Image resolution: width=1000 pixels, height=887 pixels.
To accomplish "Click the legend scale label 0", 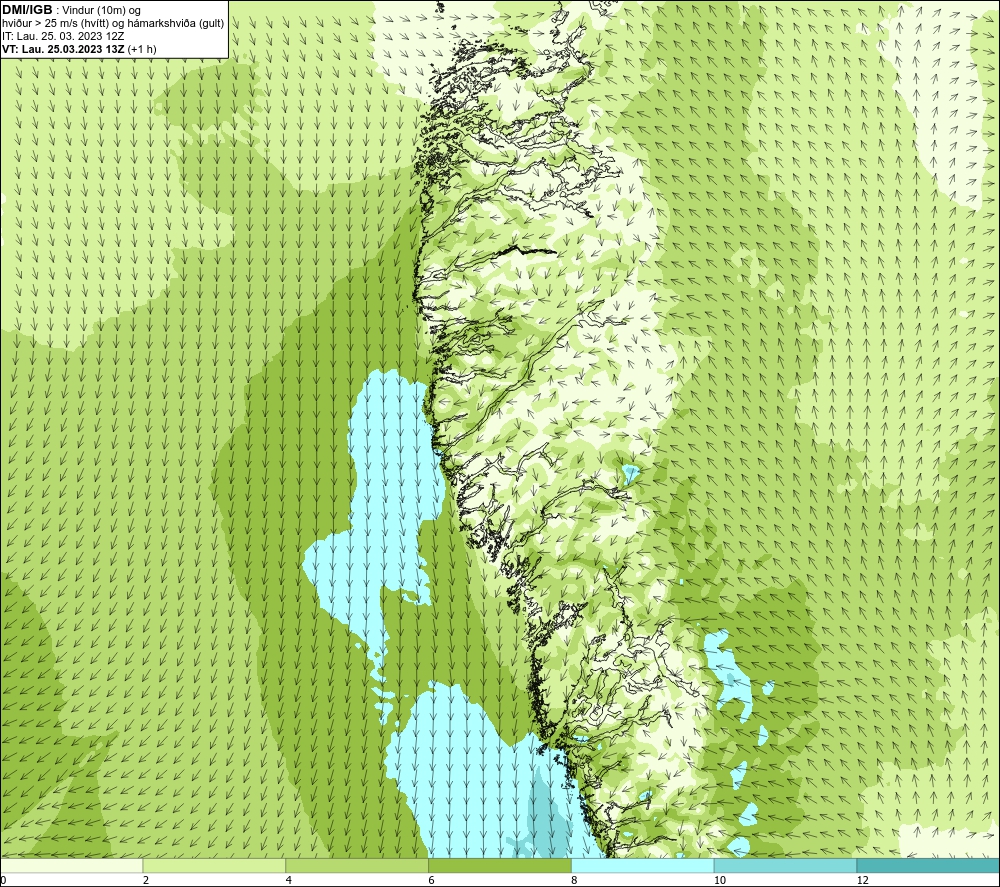I will [x=3, y=880].
